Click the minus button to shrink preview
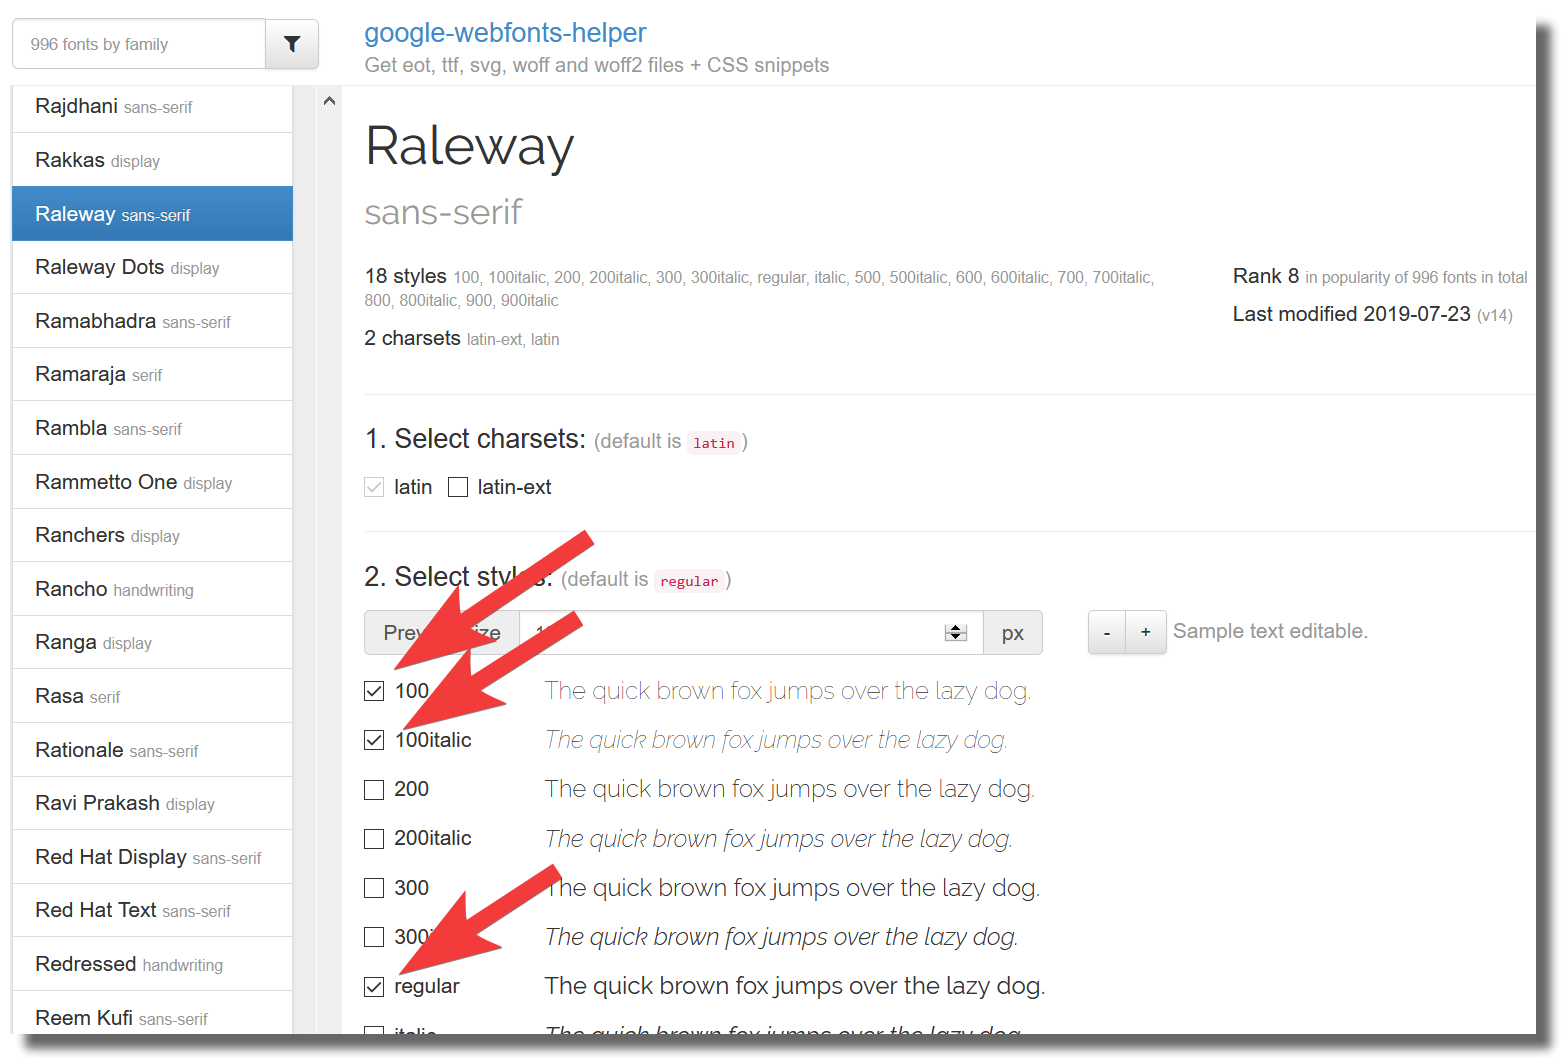This screenshot has height=1059, width=1561. (1106, 632)
